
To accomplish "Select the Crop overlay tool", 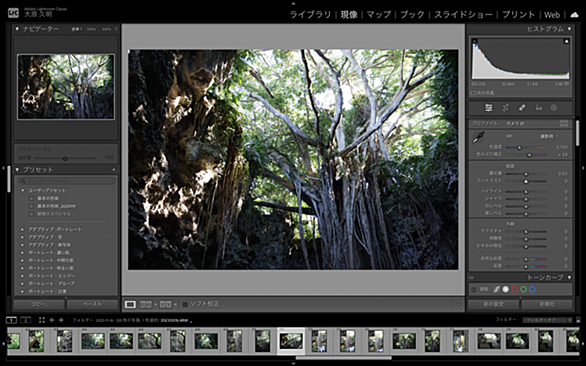I will (x=505, y=108).
